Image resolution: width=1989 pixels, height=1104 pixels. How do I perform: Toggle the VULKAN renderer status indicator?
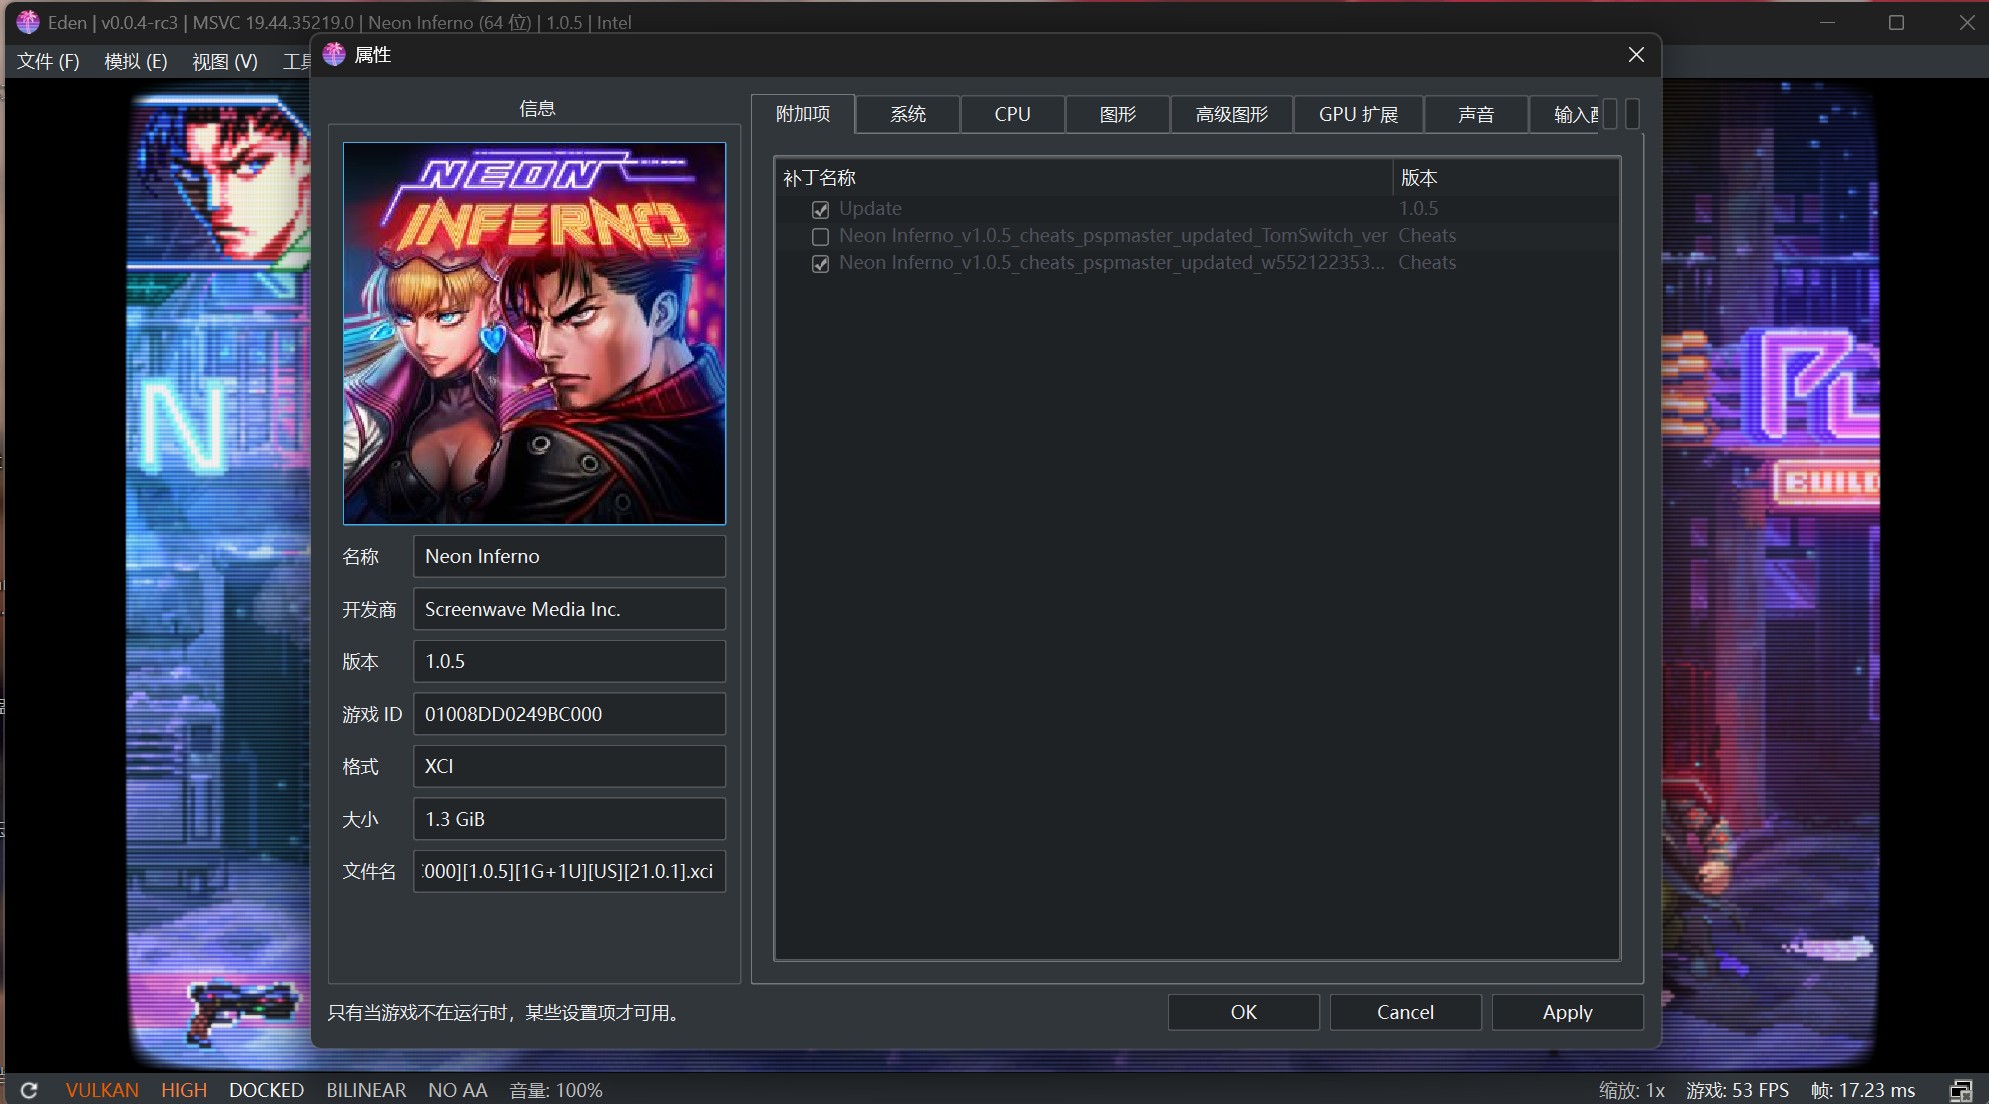click(102, 1090)
